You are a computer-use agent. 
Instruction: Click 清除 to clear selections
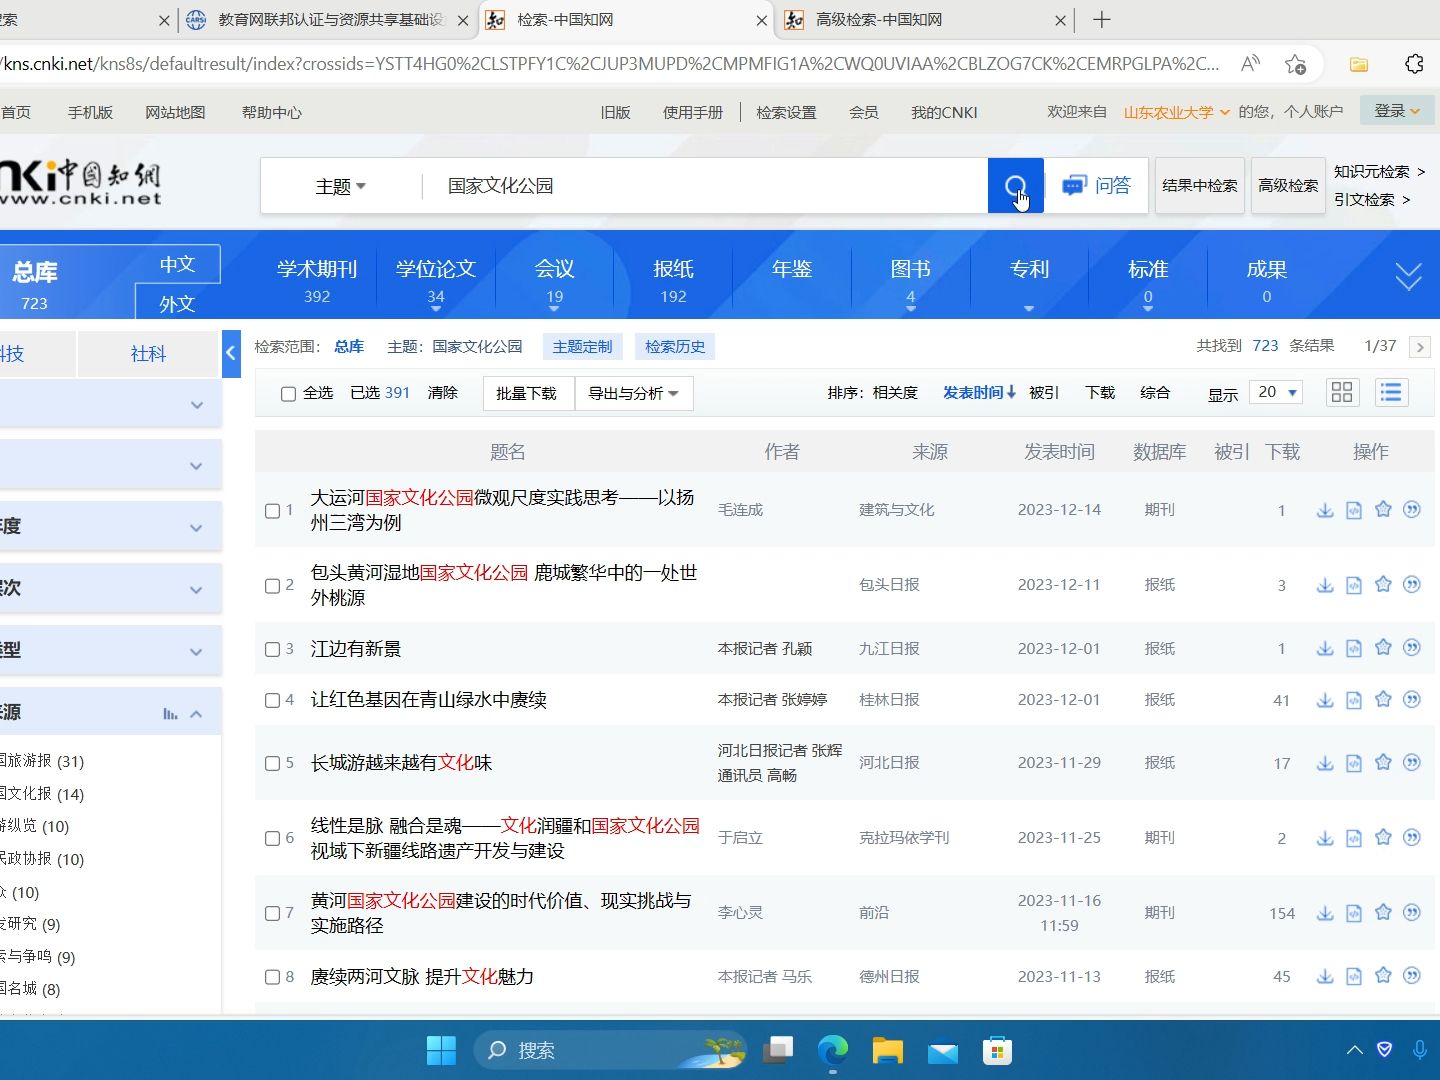point(442,393)
